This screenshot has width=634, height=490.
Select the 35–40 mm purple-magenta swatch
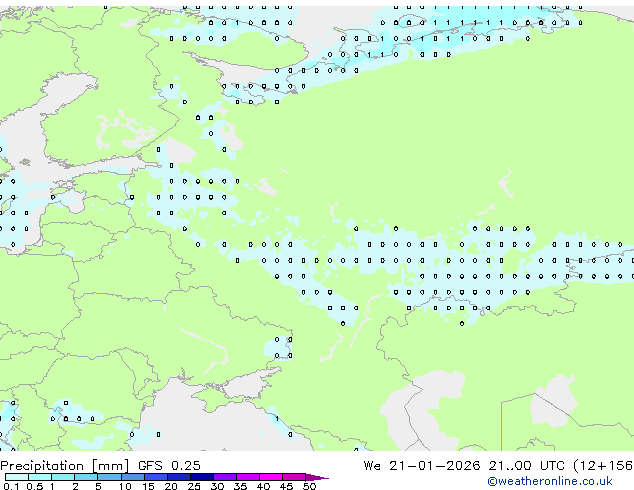[247, 477]
